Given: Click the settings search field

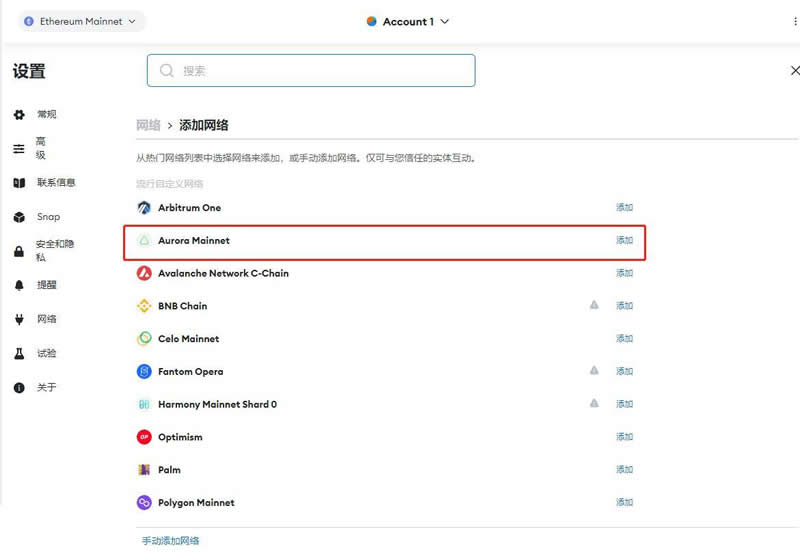Looking at the screenshot, I should [x=311, y=70].
